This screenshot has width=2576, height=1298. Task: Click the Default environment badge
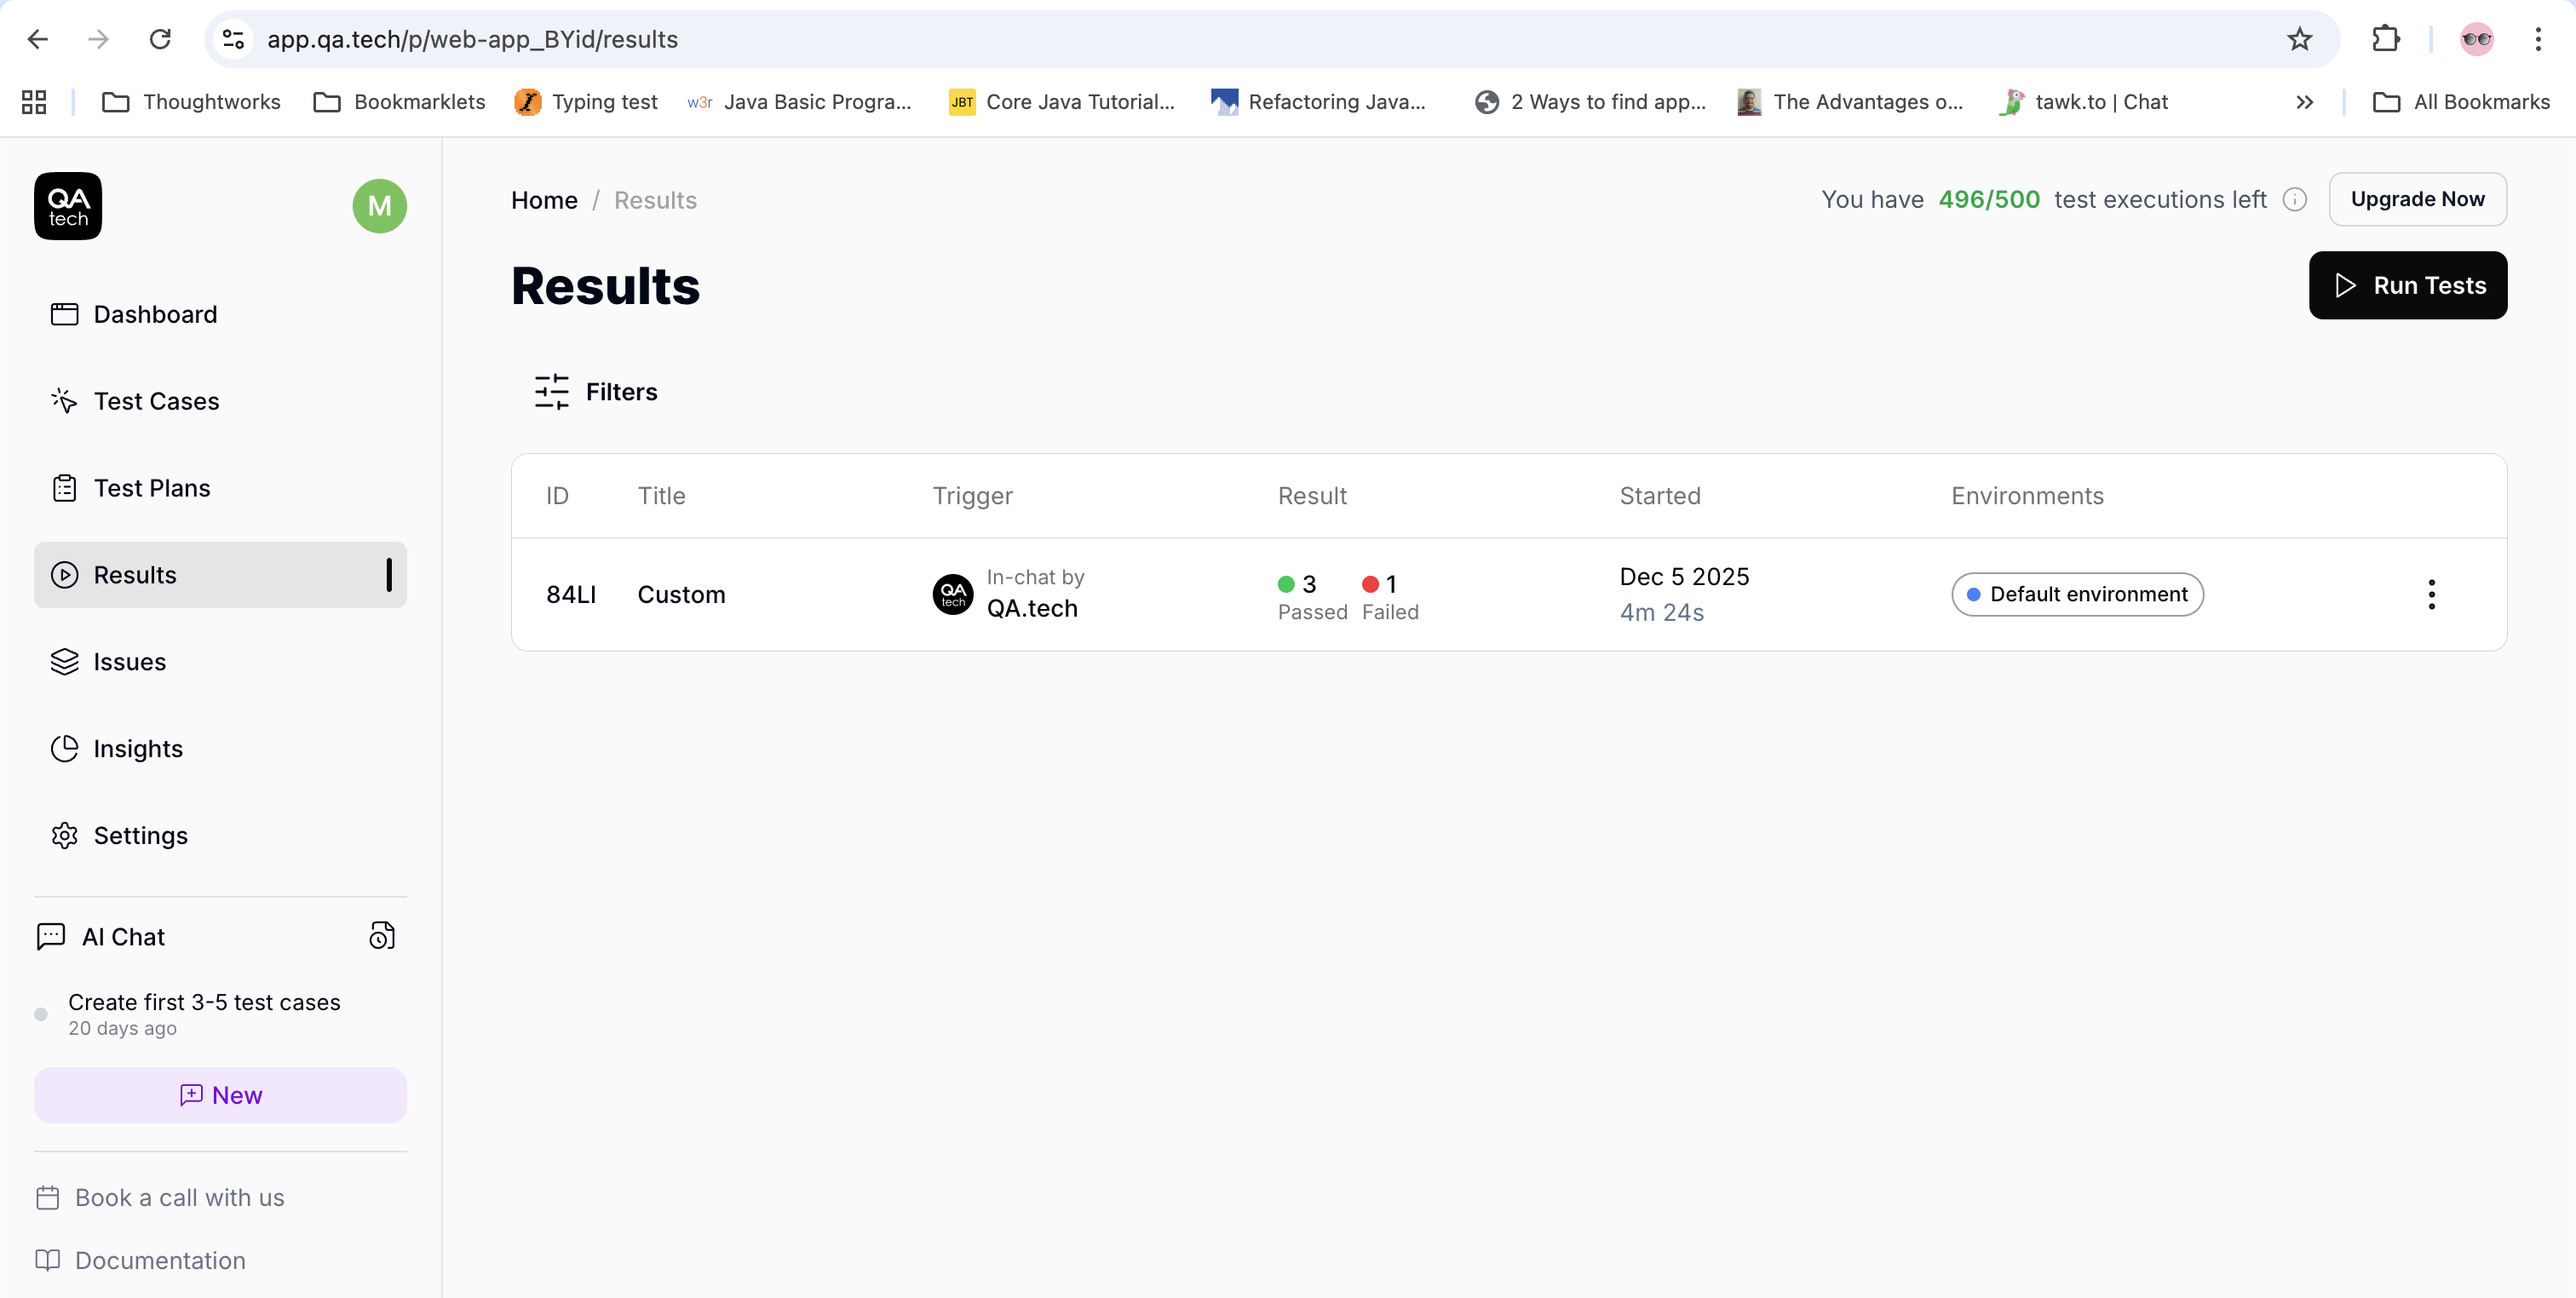(x=2077, y=594)
